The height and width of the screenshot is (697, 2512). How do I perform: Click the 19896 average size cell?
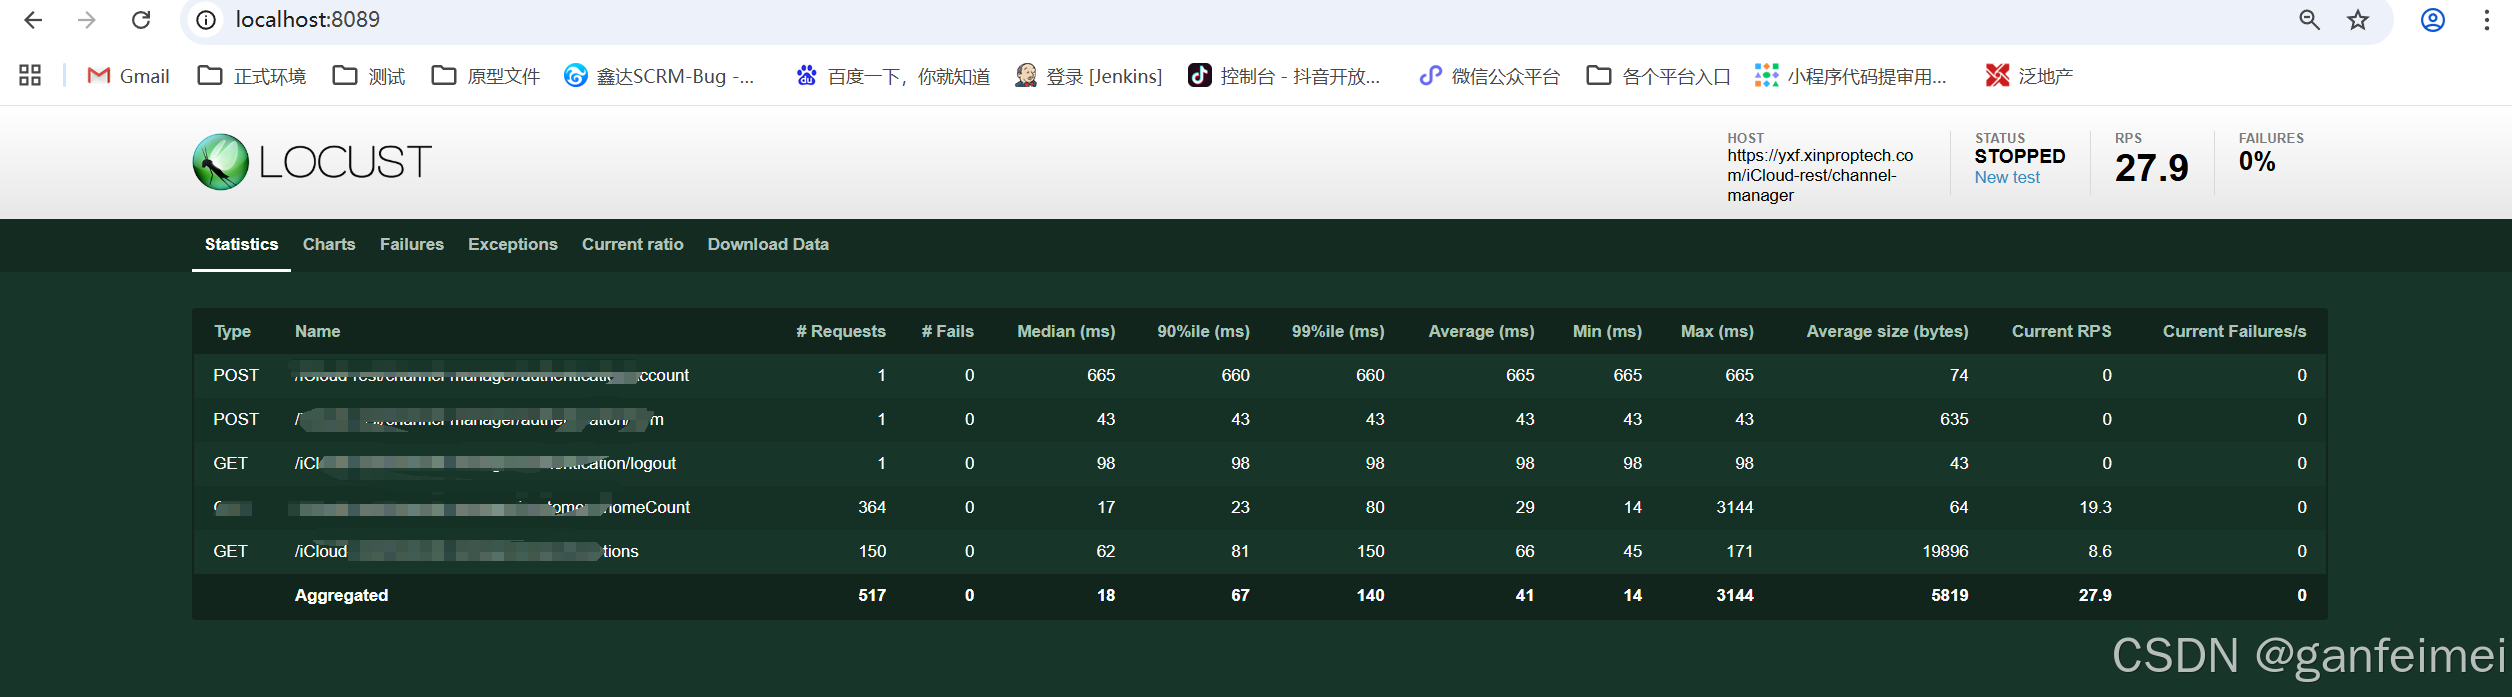click(x=1945, y=551)
